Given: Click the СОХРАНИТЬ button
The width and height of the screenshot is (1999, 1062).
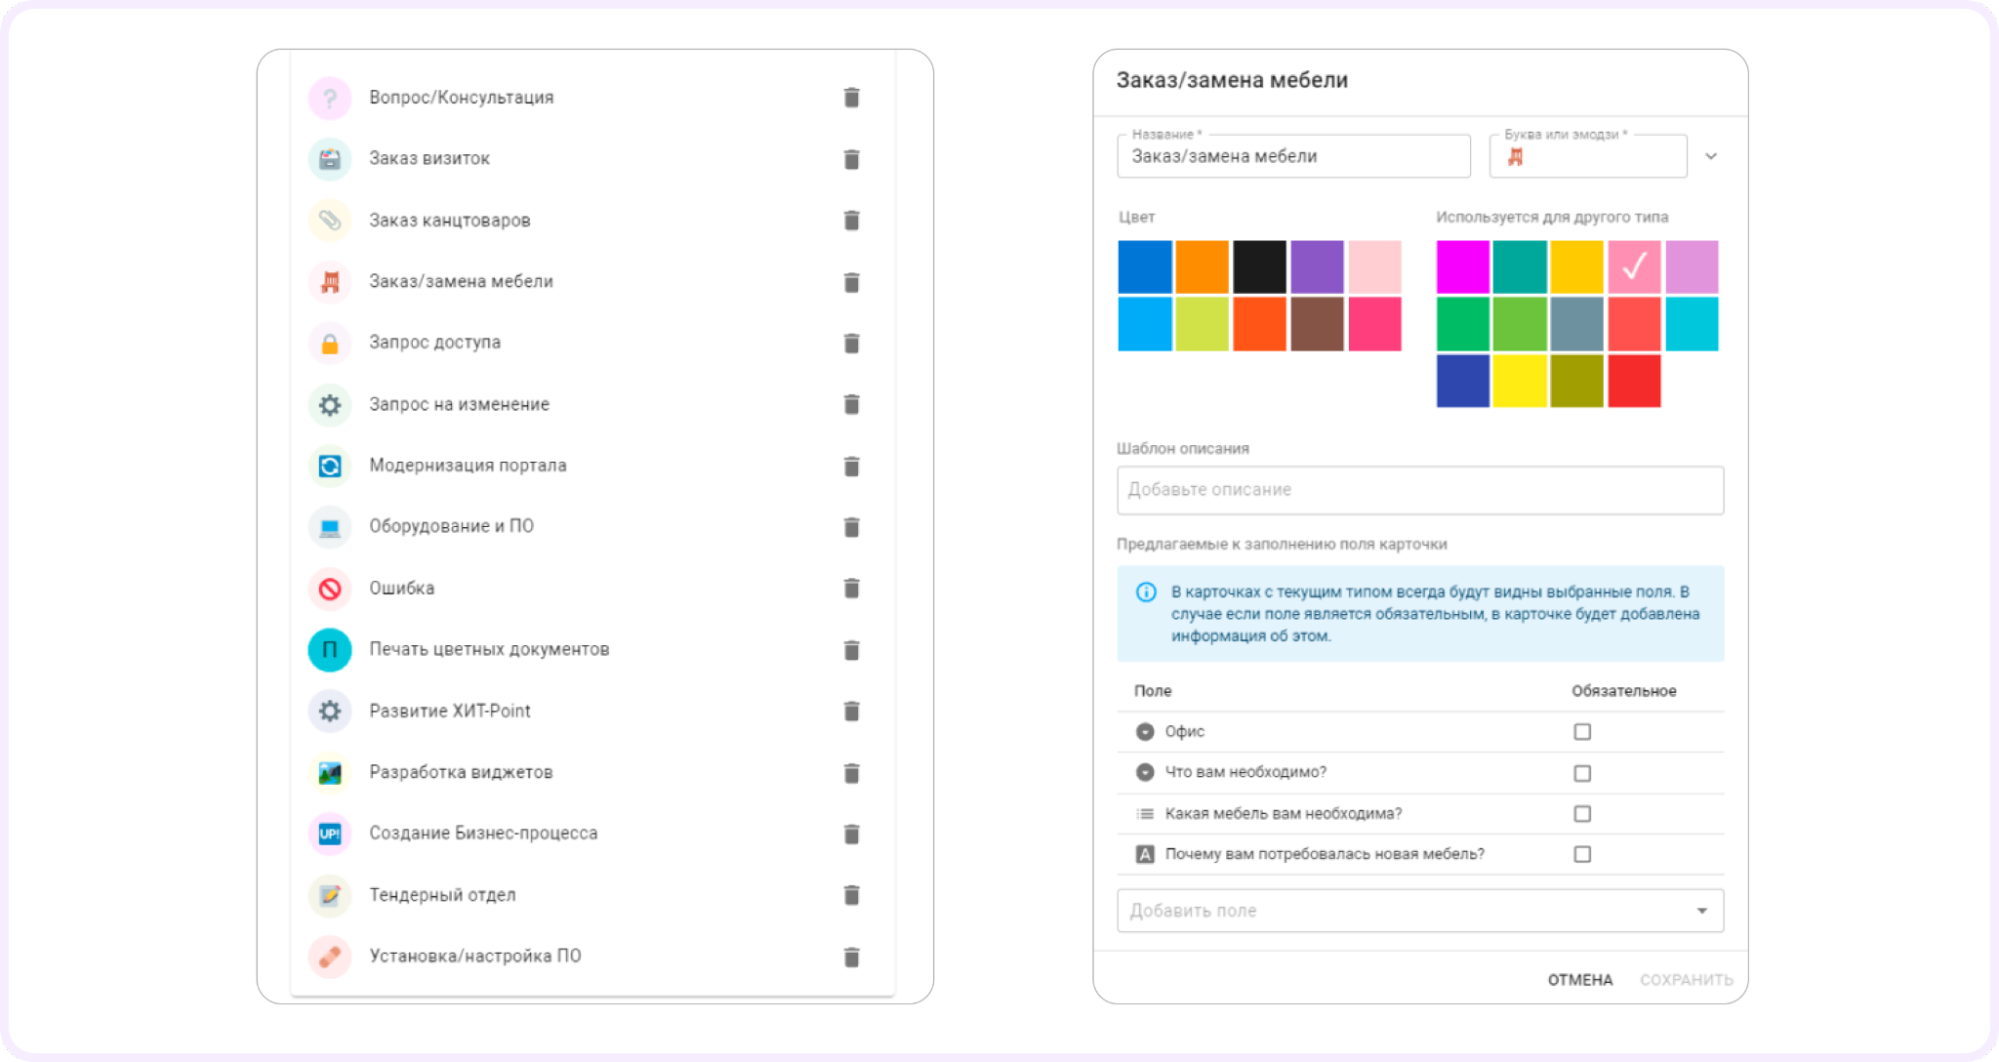Looking at the screenshot, I should click(1686, 980).
